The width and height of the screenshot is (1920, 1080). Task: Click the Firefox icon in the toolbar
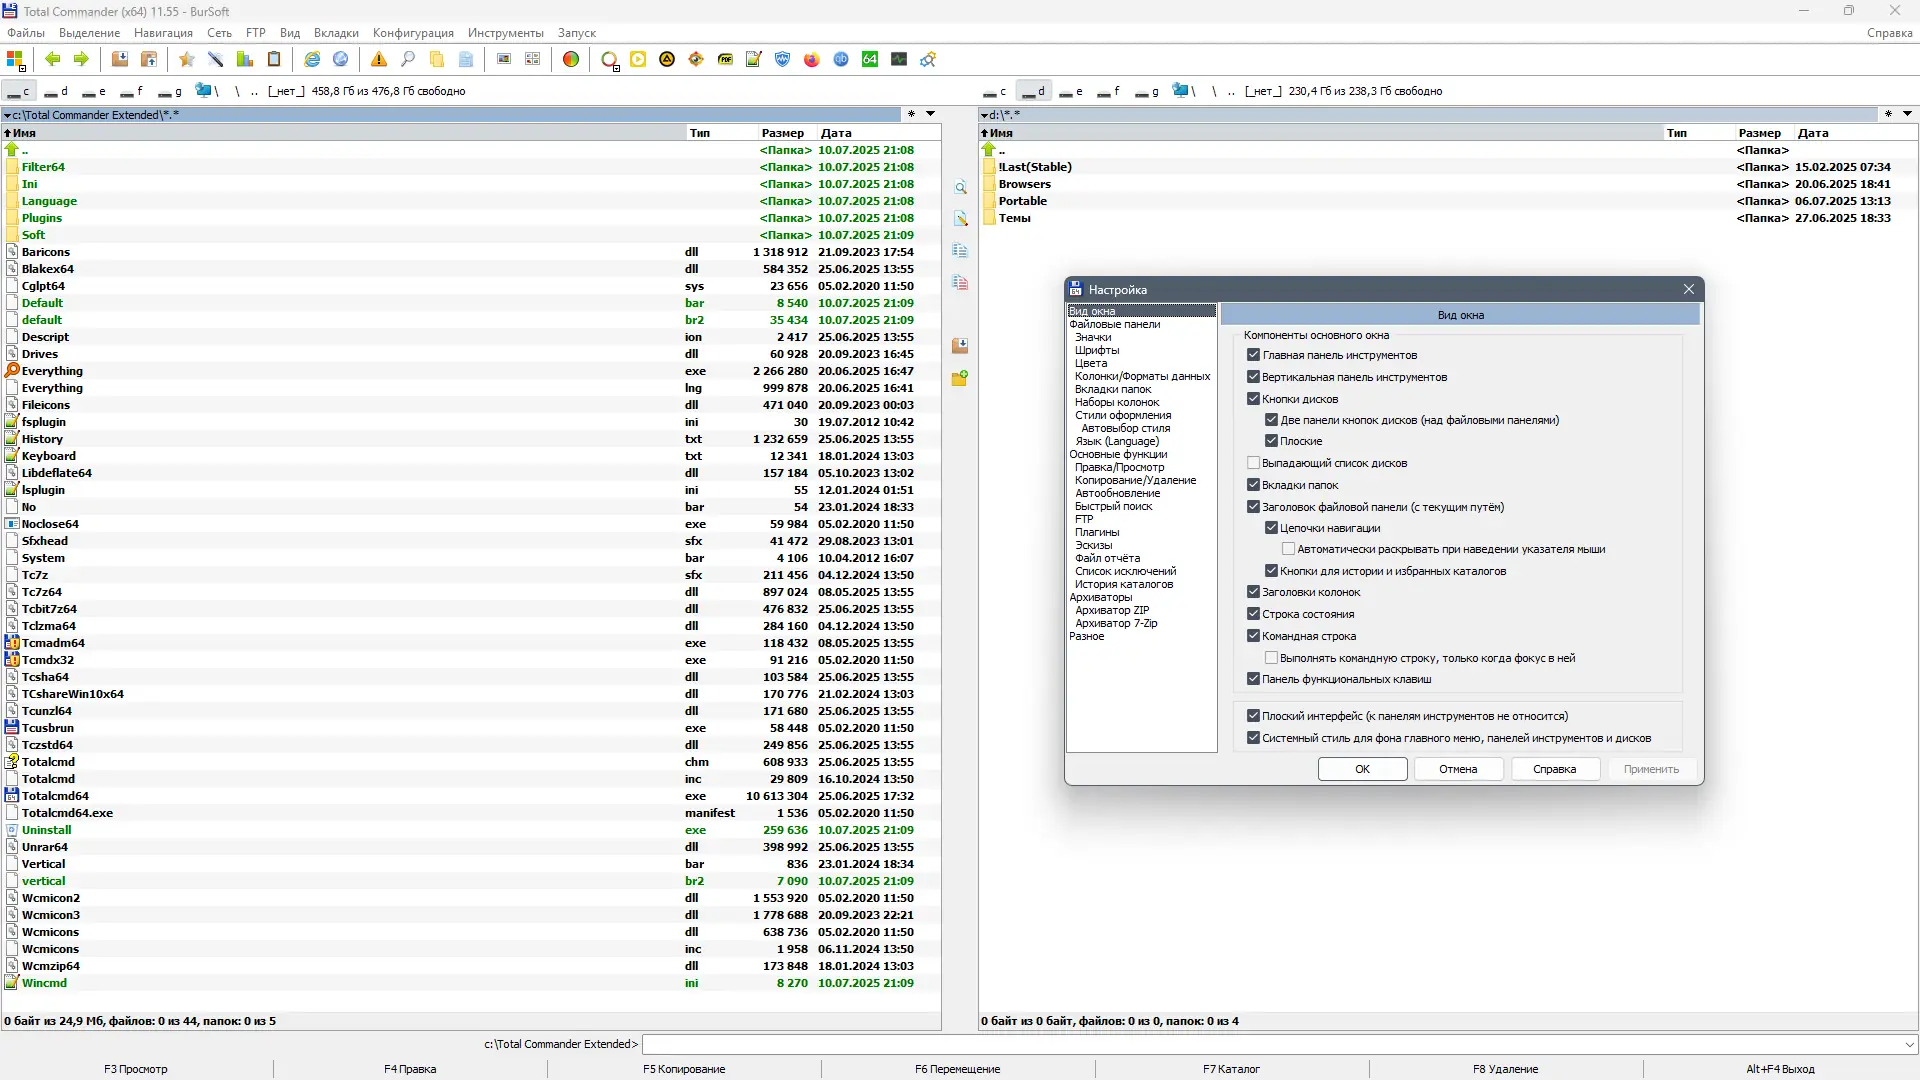pos(811,60)
